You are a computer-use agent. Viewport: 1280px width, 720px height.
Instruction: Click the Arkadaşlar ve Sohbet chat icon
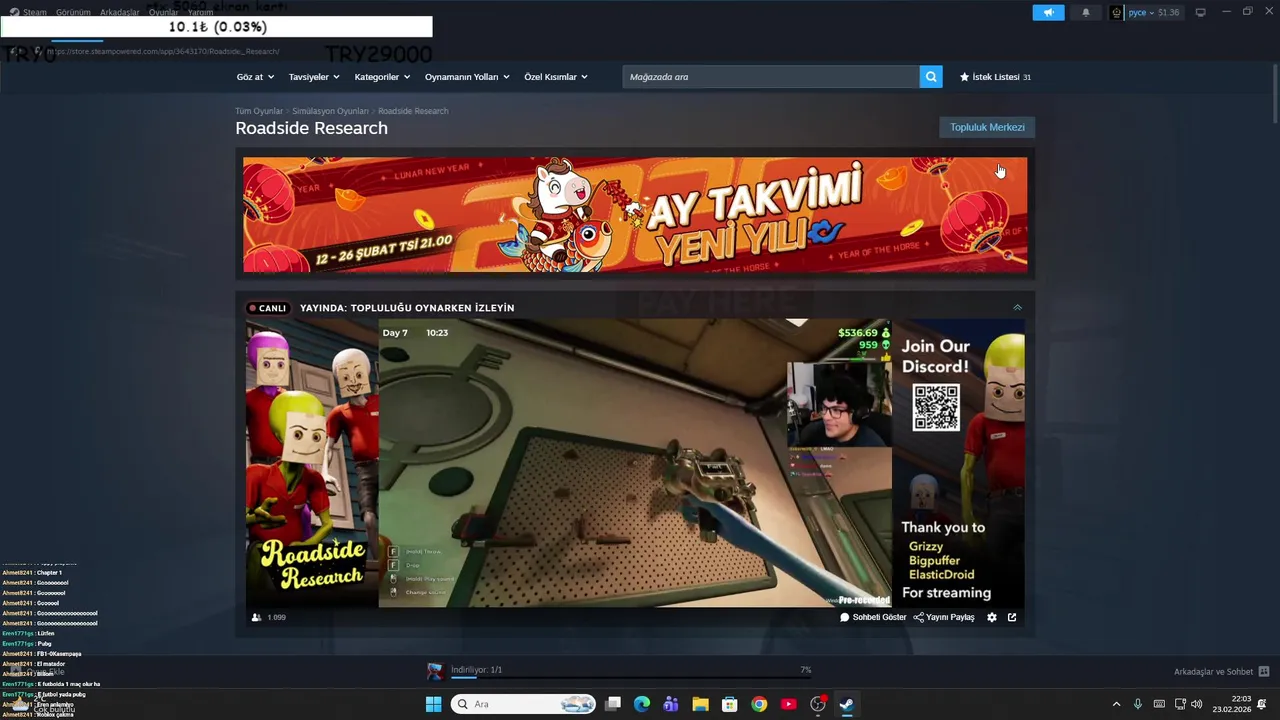1264,671
